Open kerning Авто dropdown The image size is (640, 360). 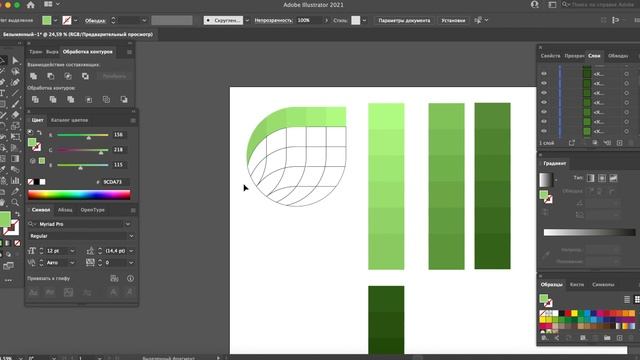coord(72,263)
